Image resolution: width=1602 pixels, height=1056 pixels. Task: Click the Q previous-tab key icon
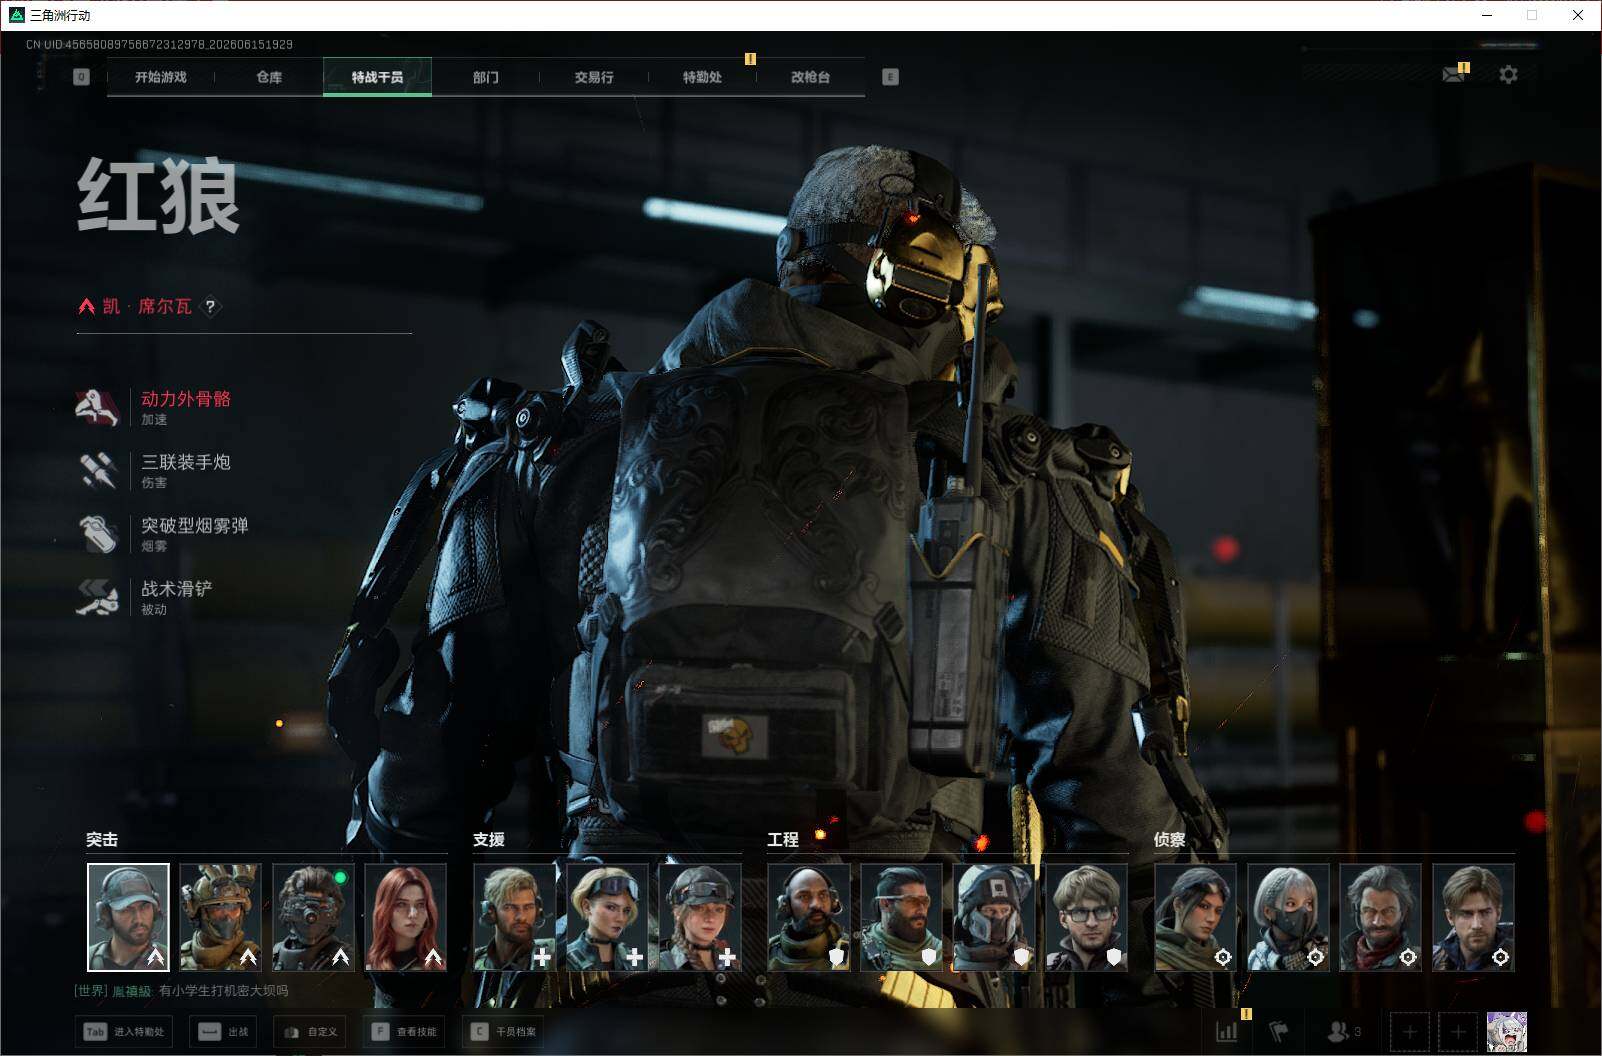click(82, 77)
